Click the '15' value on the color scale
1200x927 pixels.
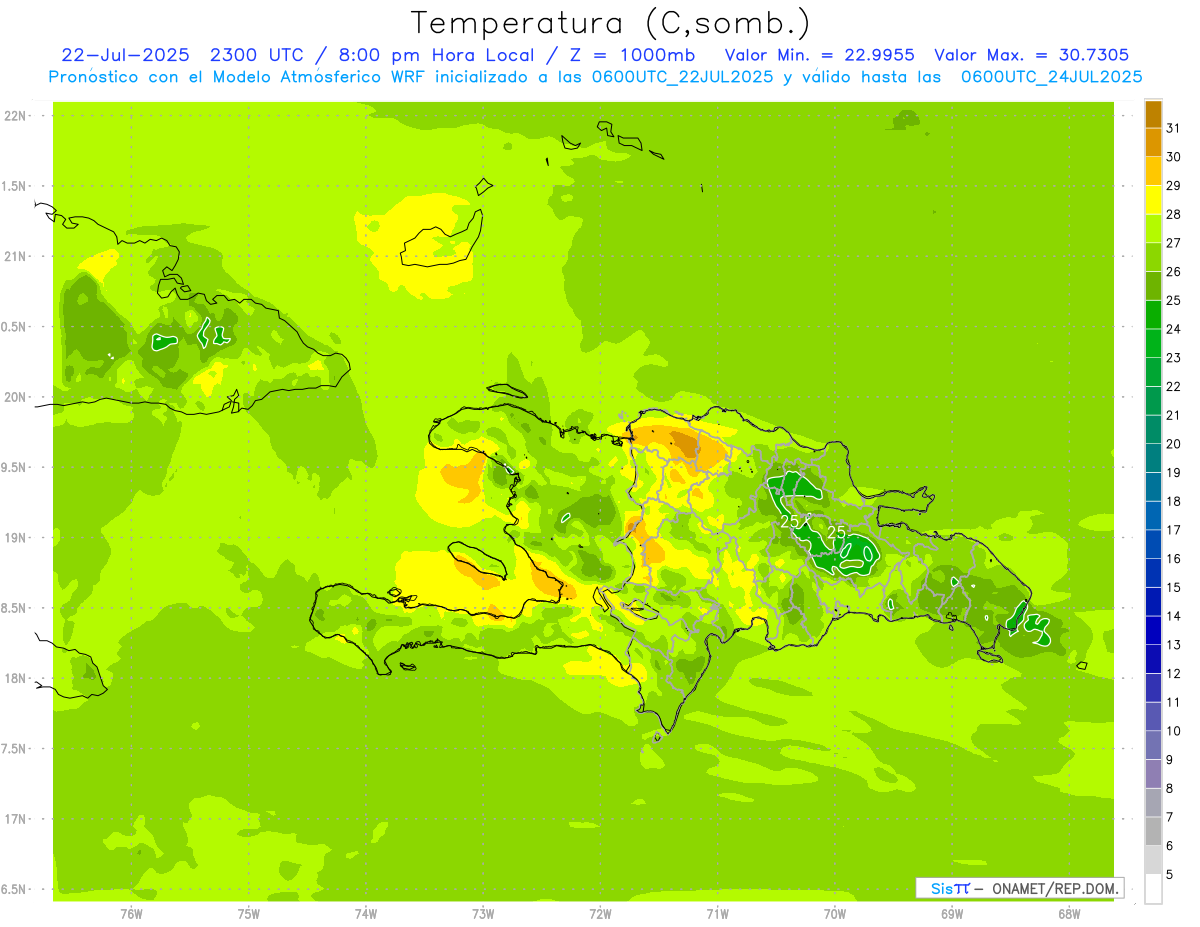click(x=1174, y=587)
